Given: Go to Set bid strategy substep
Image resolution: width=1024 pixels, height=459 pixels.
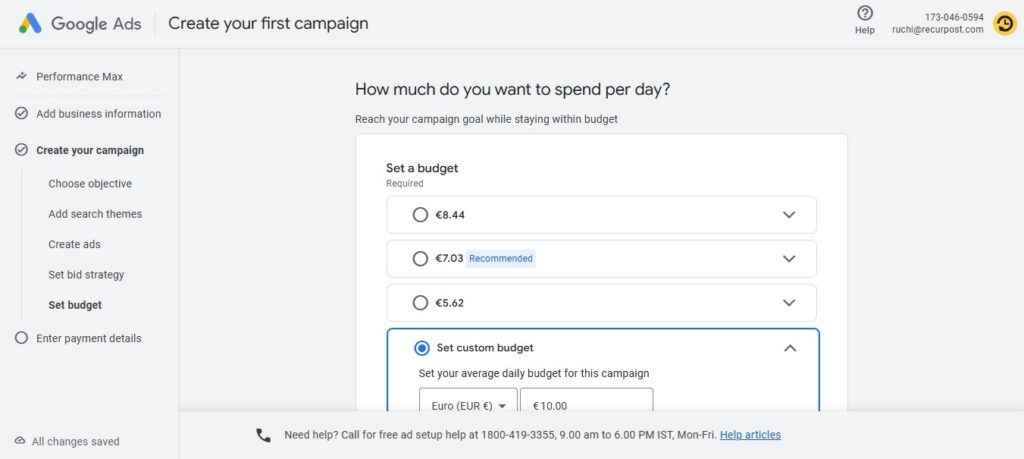Looking at the screenshot, I should (x=86, y=275).
